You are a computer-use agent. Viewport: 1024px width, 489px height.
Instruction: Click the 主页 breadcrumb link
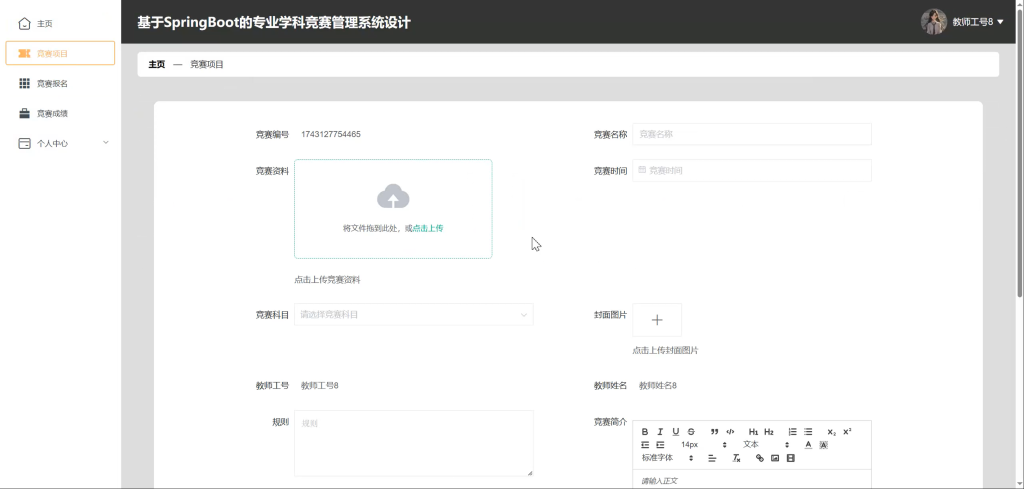157,65
